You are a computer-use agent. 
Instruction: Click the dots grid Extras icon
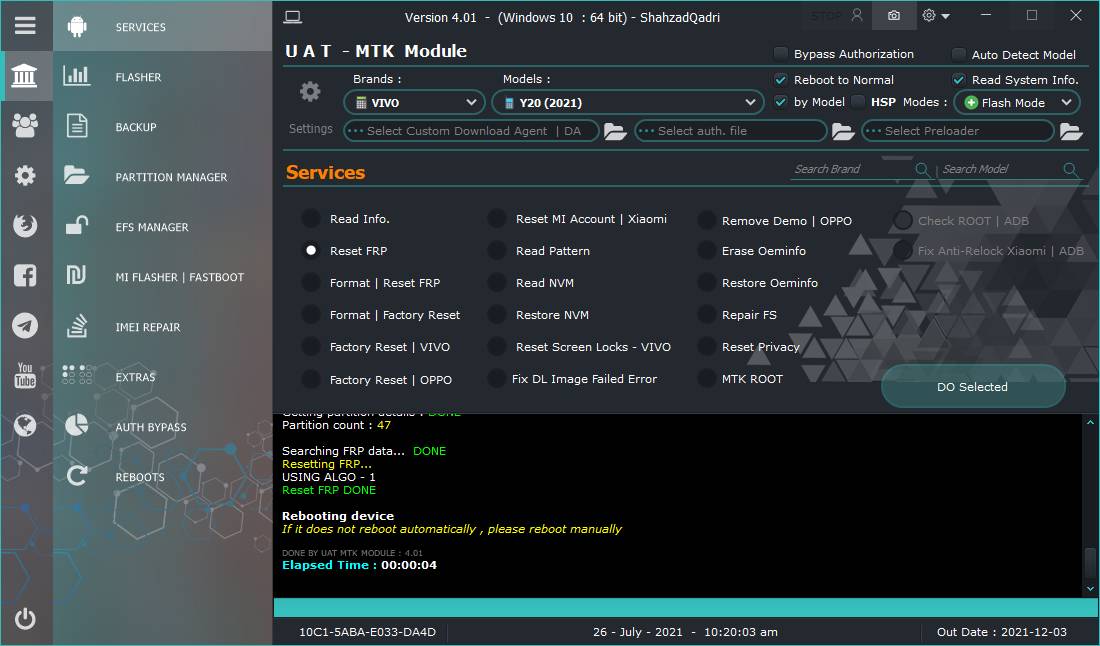(76, 375)
